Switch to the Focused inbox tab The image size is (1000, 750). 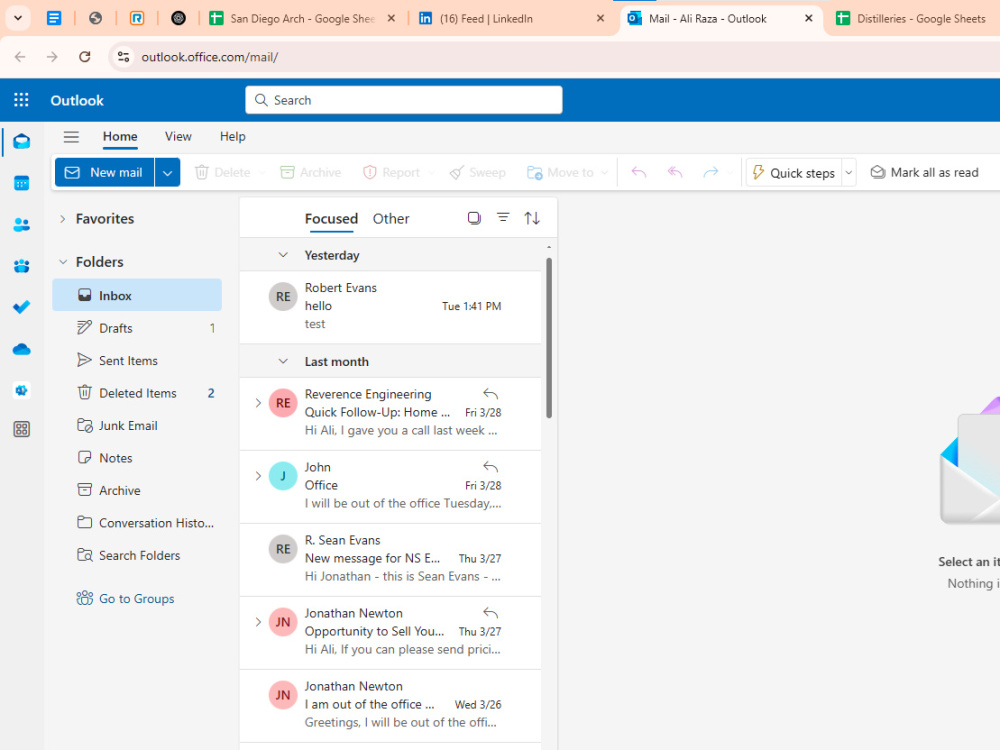pyautogui.click(x=331, y=219)
